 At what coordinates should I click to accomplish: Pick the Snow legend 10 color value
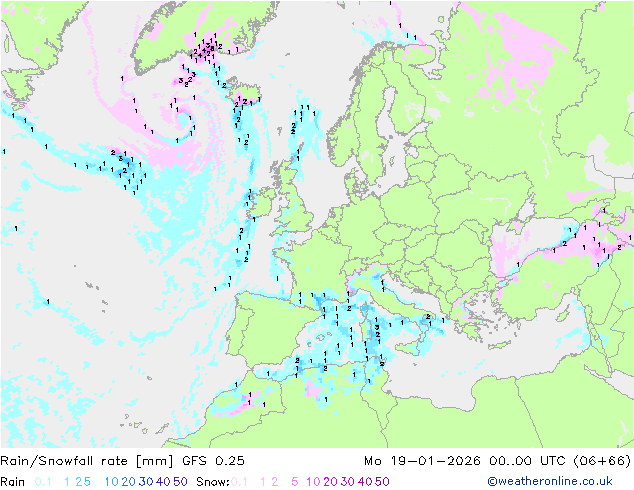[x=313, y=482]
